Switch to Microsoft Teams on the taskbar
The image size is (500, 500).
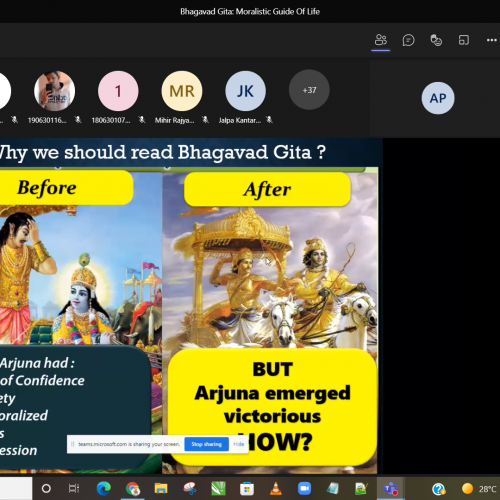390,489
